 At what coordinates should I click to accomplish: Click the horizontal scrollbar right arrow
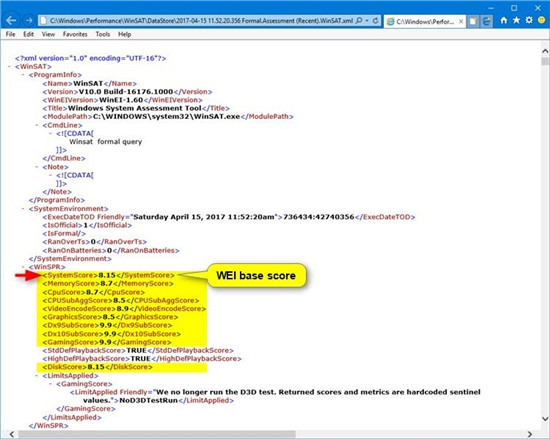530,434
